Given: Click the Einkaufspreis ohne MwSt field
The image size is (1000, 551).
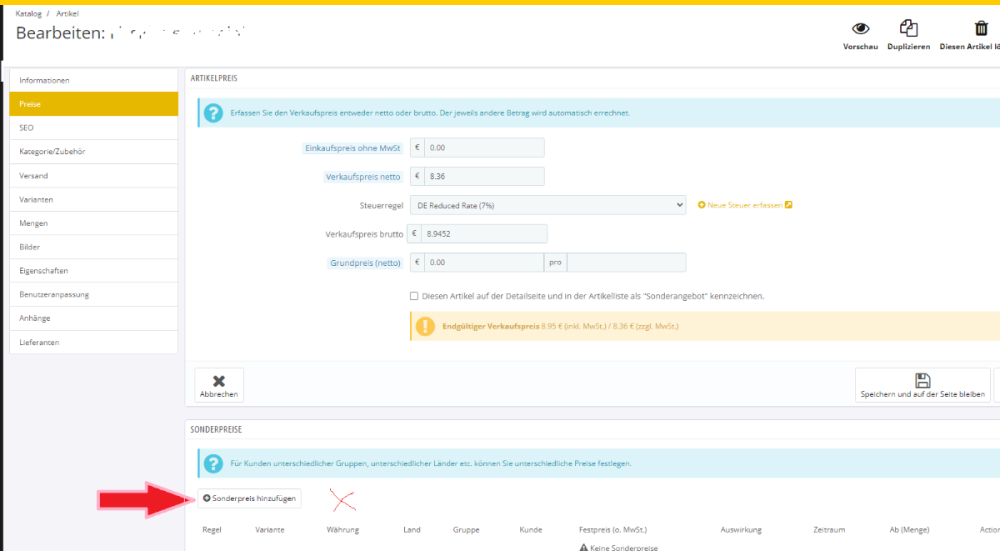Looking at the screenshot, I should coord(484,148).
